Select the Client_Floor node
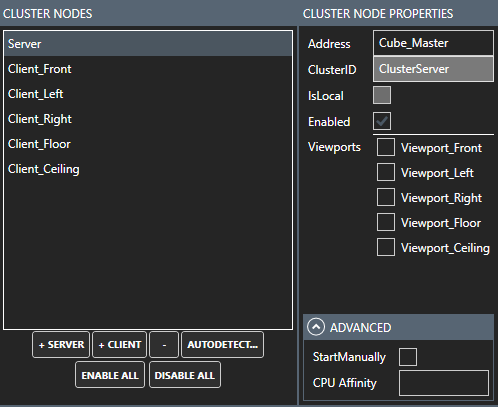This screenshot has width=498, height=407. [x=148, y=144]
